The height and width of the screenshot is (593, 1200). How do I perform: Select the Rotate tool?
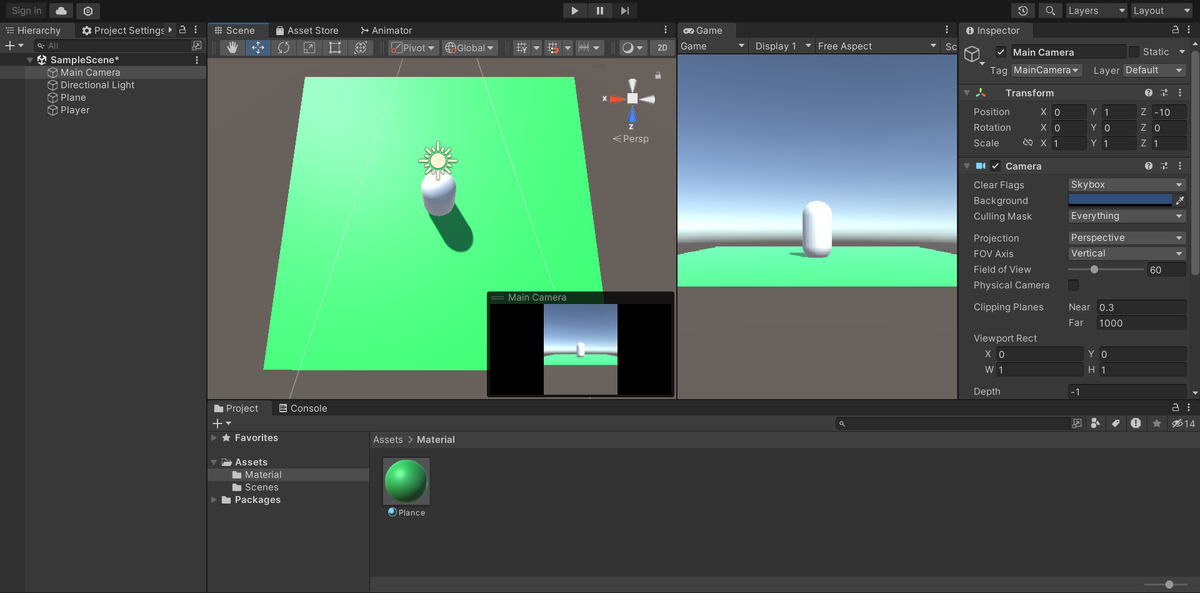pyautogui.click(x=284, y=48)
